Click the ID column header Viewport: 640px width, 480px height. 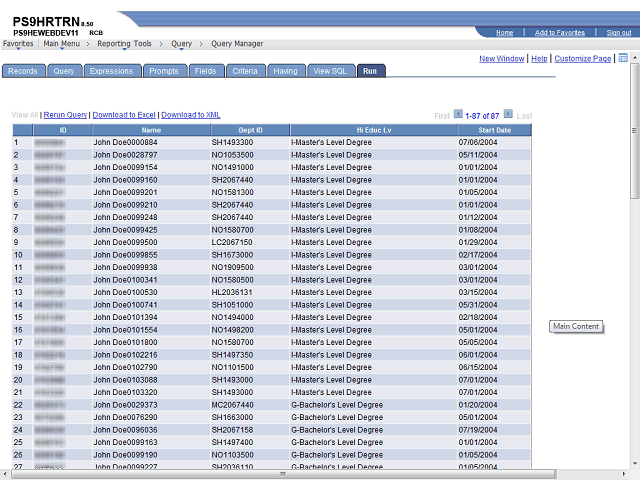coord(63,130)
